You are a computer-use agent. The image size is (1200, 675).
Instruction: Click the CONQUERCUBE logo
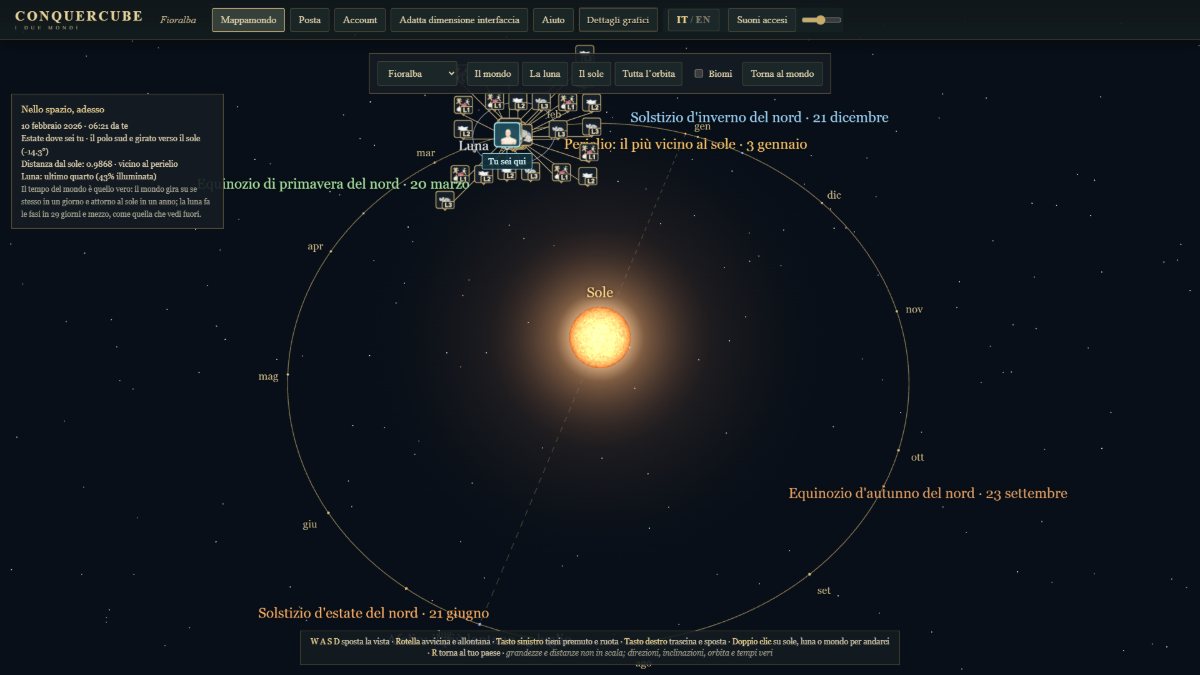pos(79,17)
